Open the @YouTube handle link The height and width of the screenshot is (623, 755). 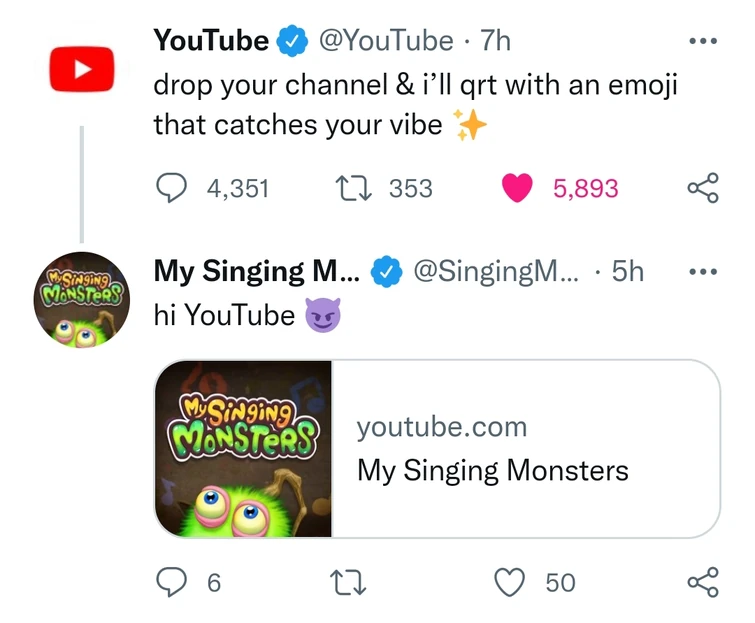click(384, 41)
